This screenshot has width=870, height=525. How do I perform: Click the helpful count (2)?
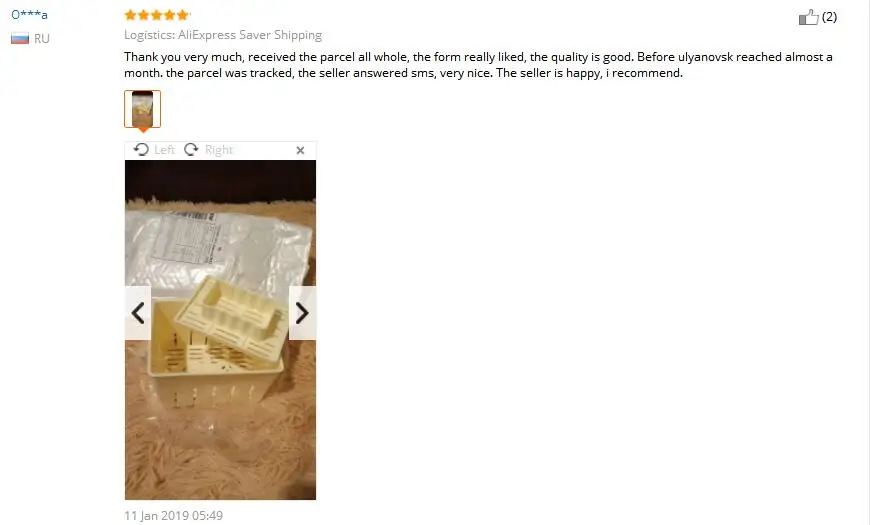(829, 17)
